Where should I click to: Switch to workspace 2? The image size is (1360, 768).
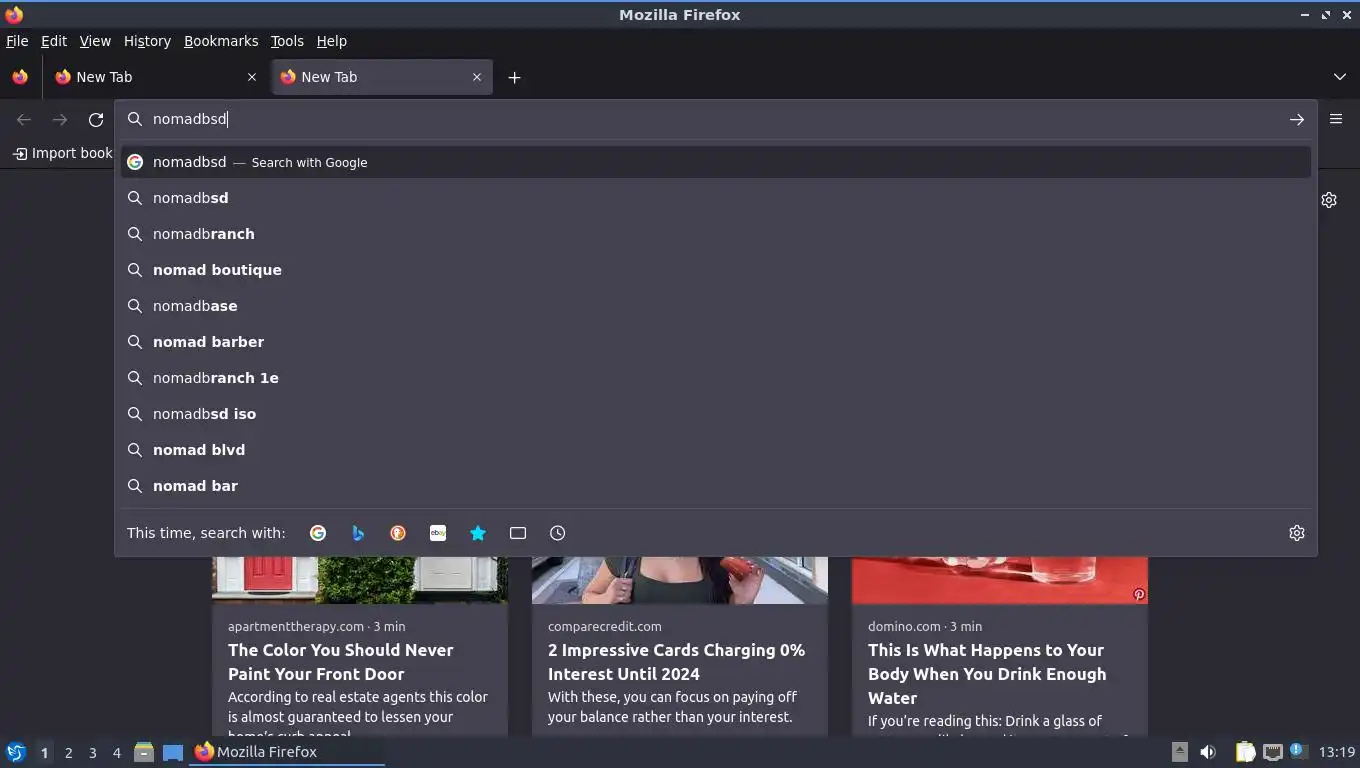click(x=68, y=753)
